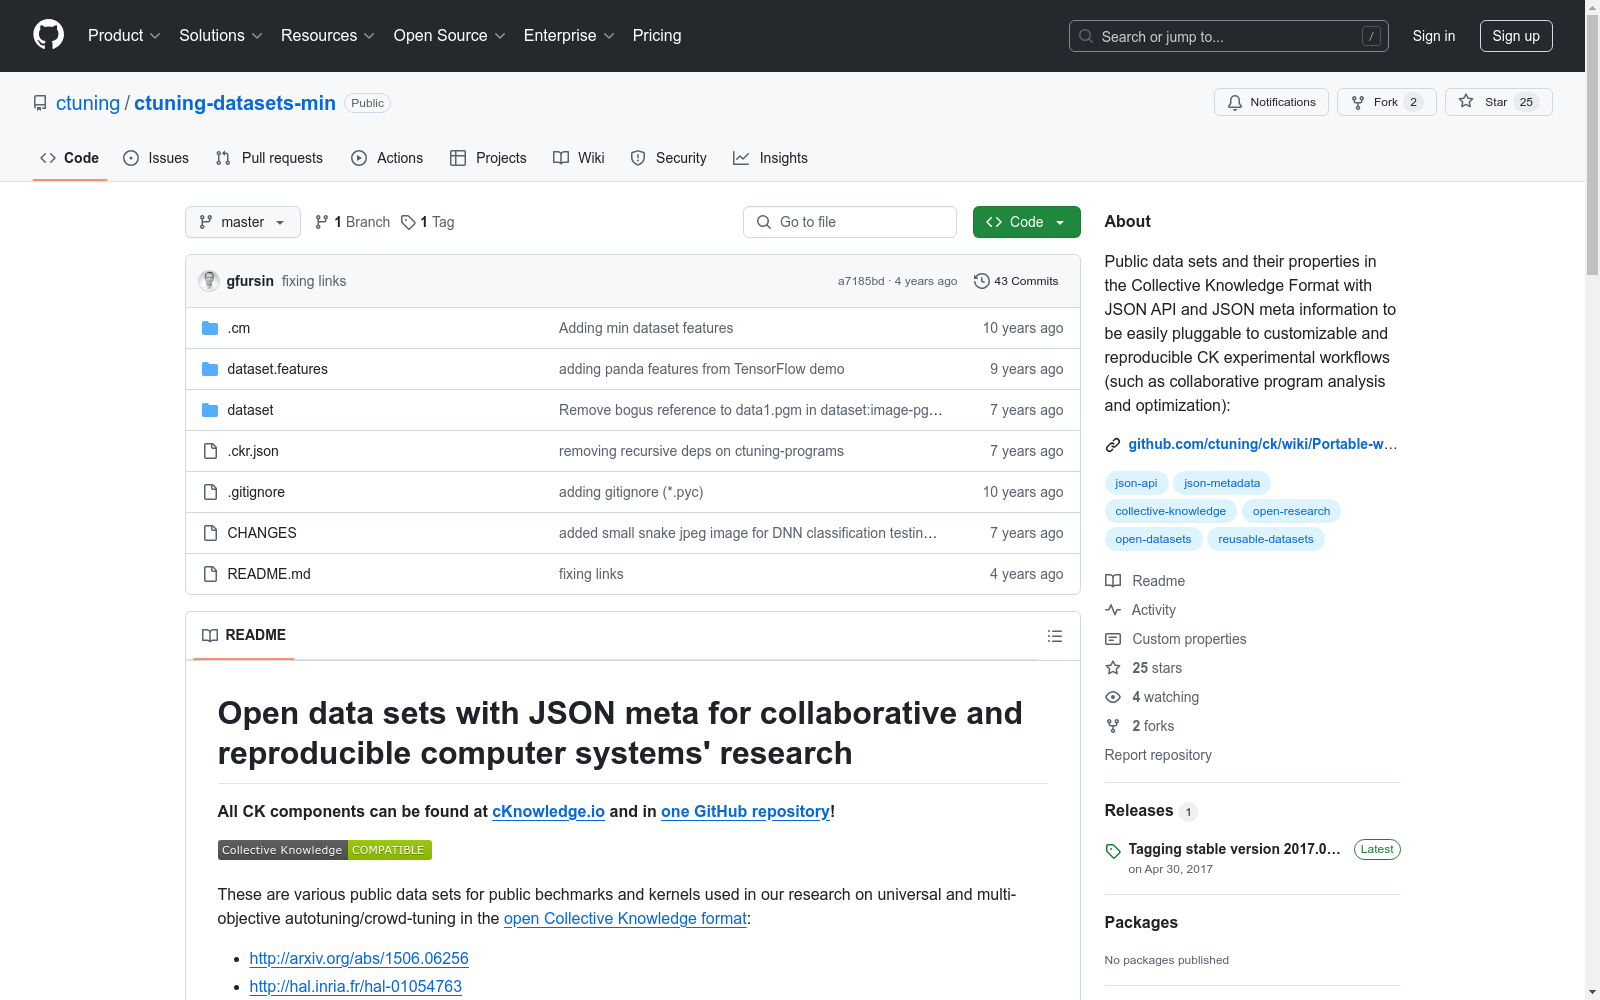The image size is (1600, 1000).
Task: Open the arxiv.org/abs/1506.06256 link
Action: pos(359,958)
